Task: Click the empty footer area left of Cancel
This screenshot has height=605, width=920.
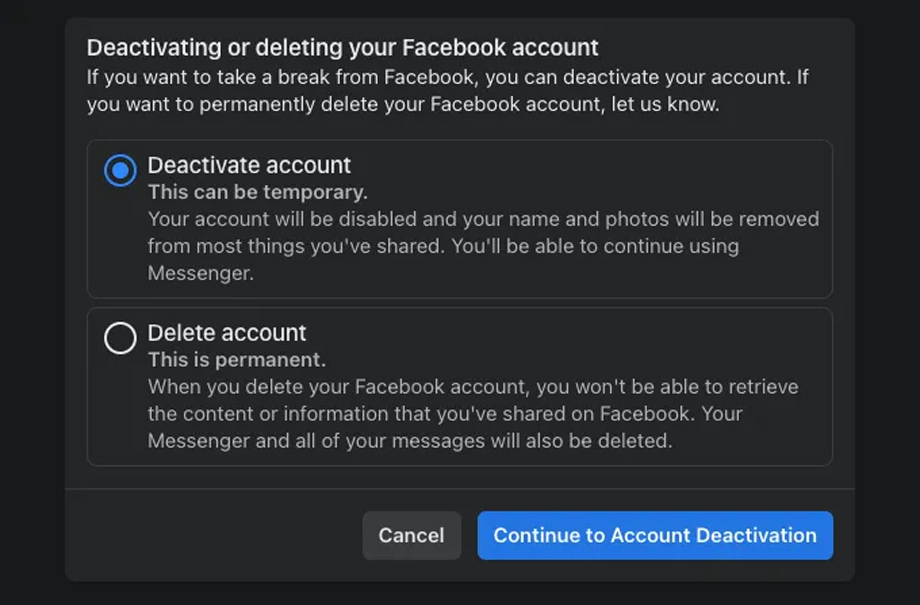Action: pyautogui.click(x=210, y=535)
